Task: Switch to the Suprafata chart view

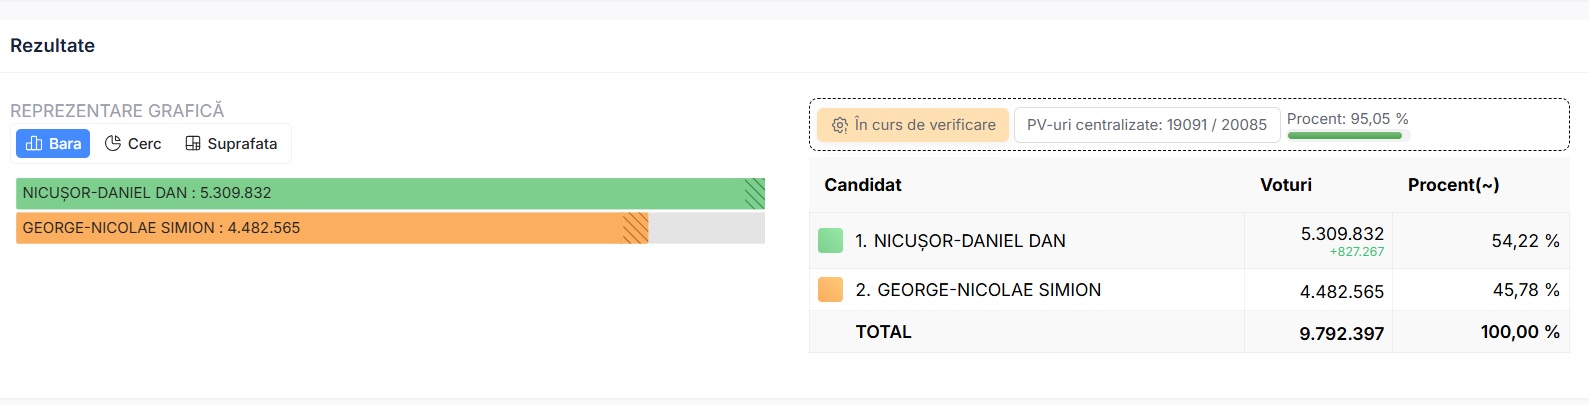Action: 231,144
